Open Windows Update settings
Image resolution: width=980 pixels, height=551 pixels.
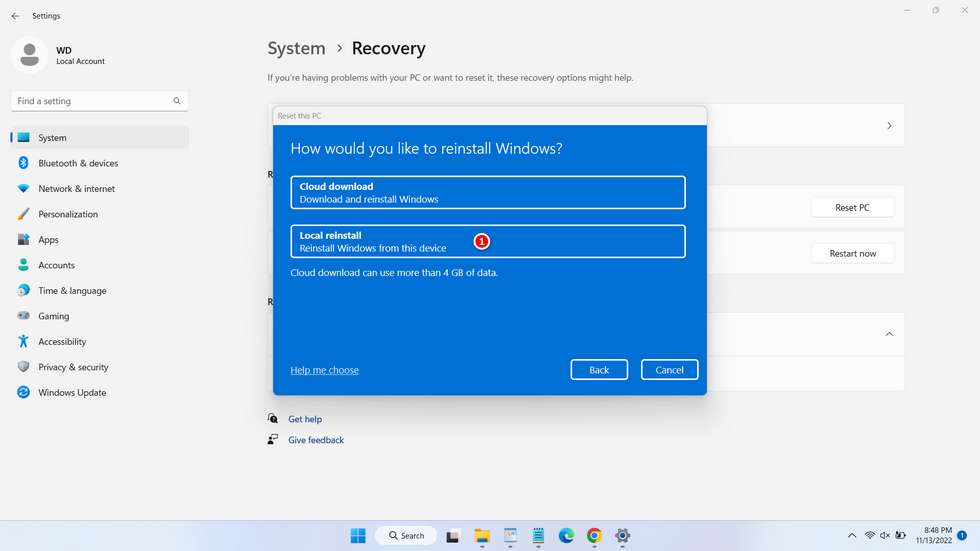coord(100,392)
